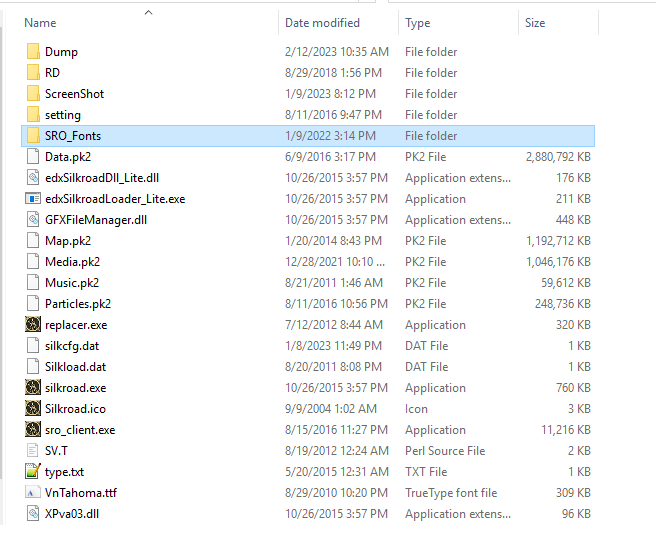Click the Data.pk2 file icon
Image resolution: width=656 pixels, height=534 pixels.
[33, 157]
